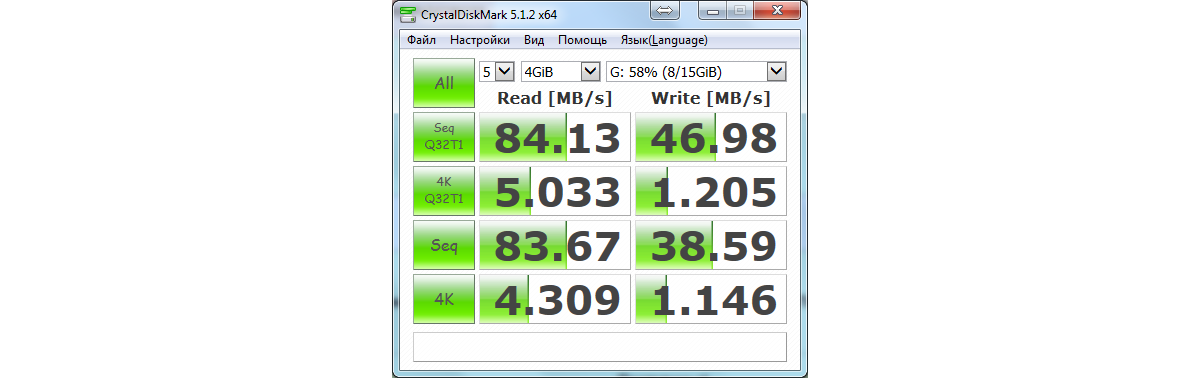This screenshot has width=1200, height=378.
Task: Run the plain 4K test
Action: point(444,298)
